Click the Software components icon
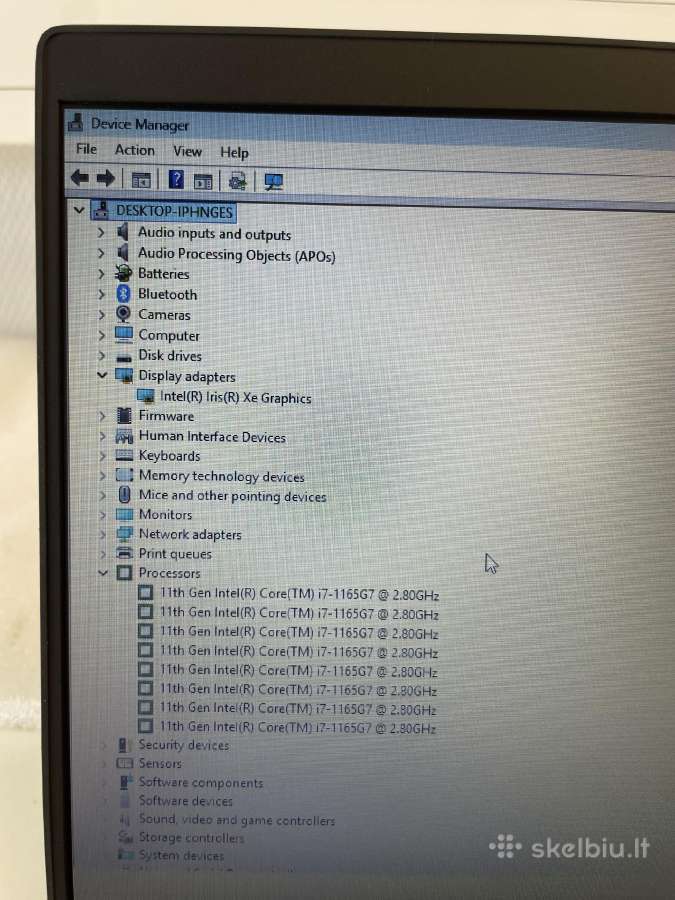675x900 pixels. coord(126,782)
